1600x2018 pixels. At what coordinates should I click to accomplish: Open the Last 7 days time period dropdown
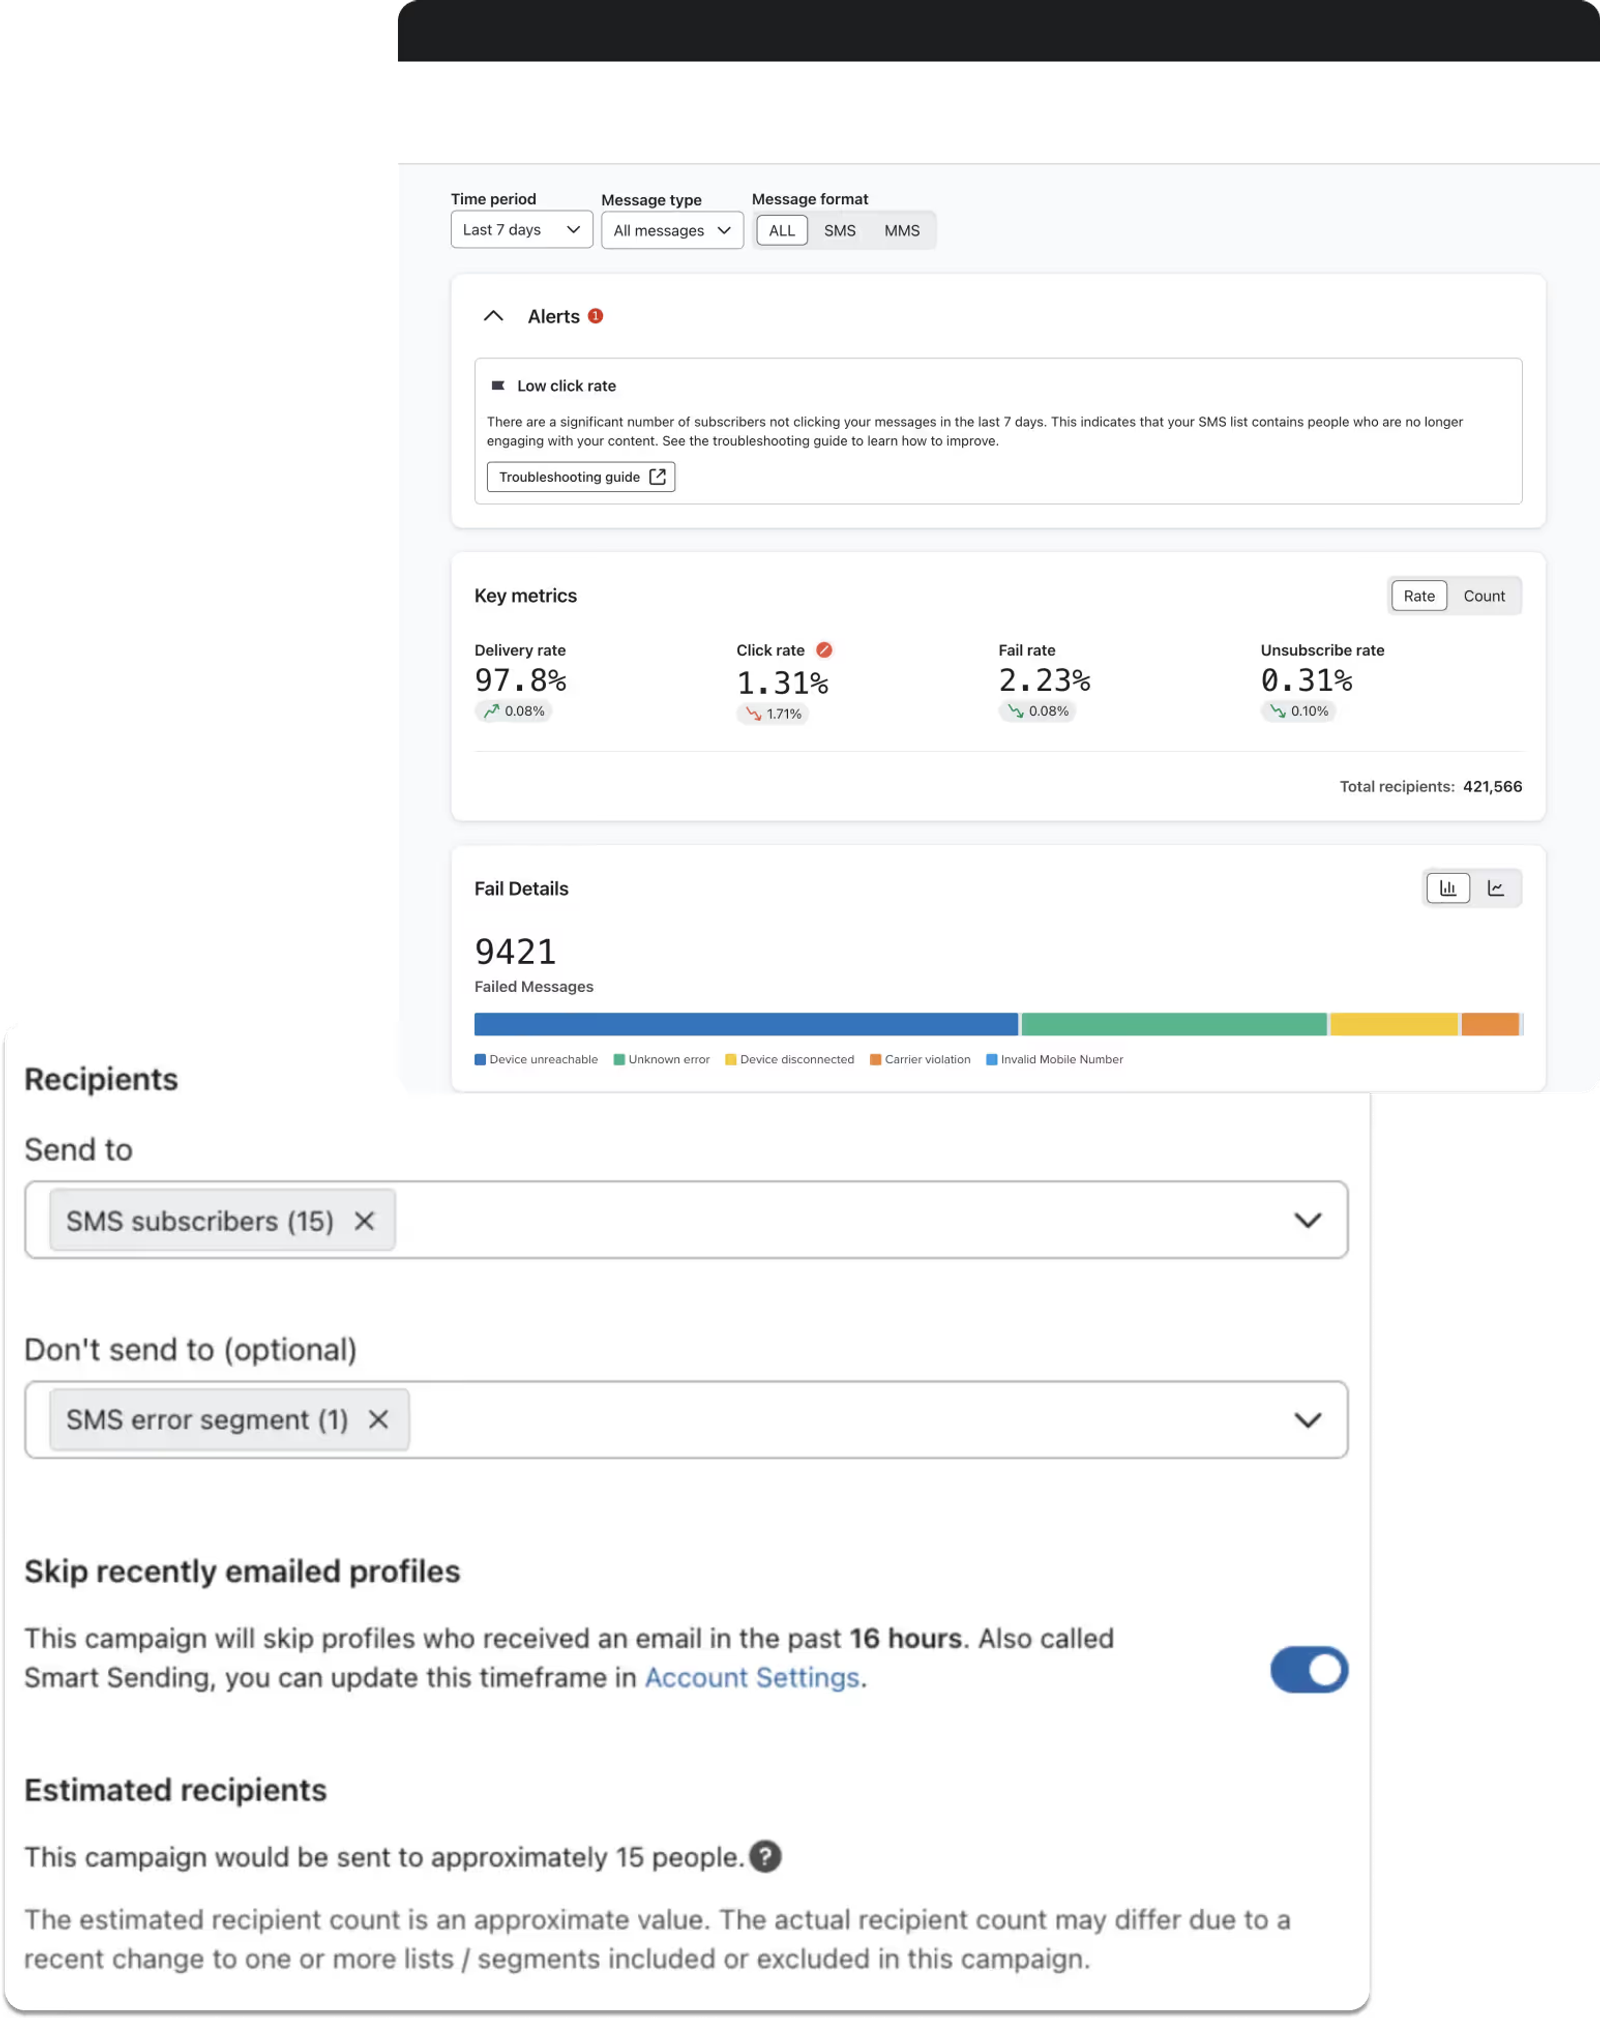[521, 230]
